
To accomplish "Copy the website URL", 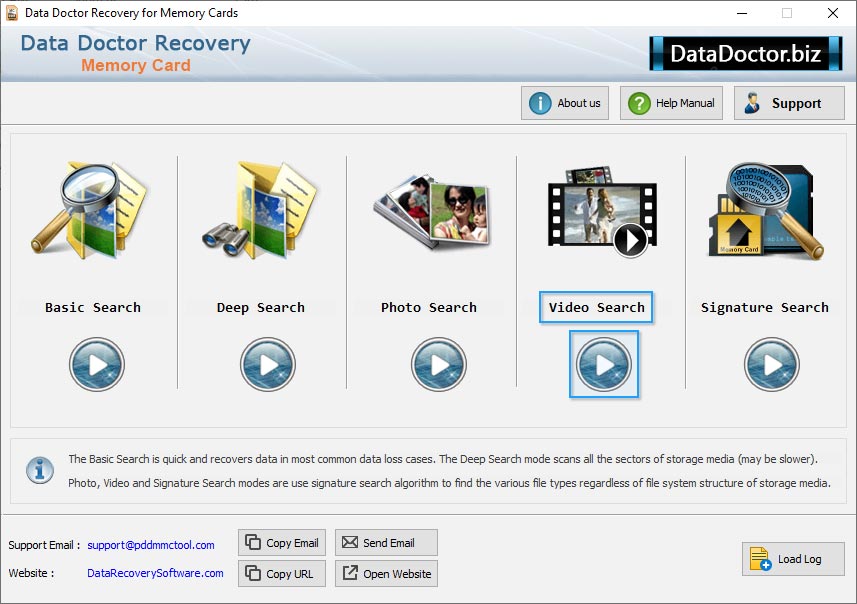I will 282,573.
